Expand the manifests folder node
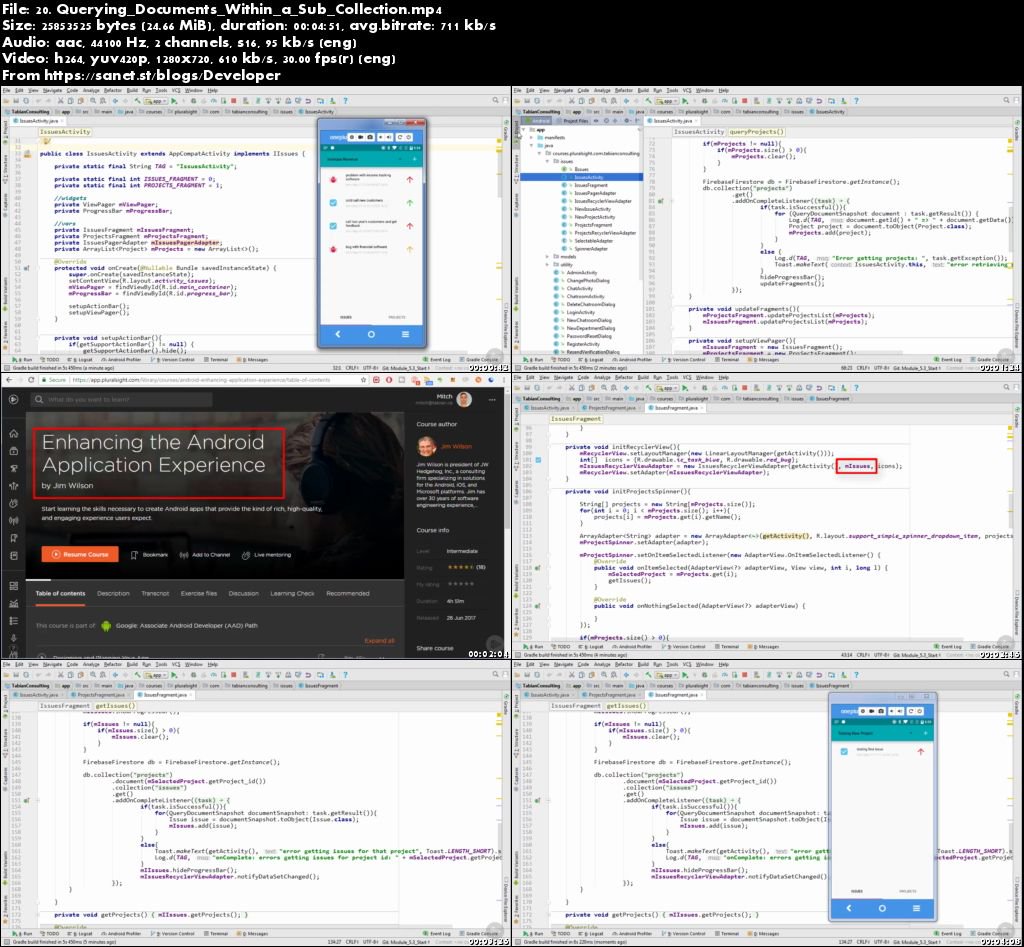Screen dimensions: 1024x947 pyautogui.click(x=532, y=138)
